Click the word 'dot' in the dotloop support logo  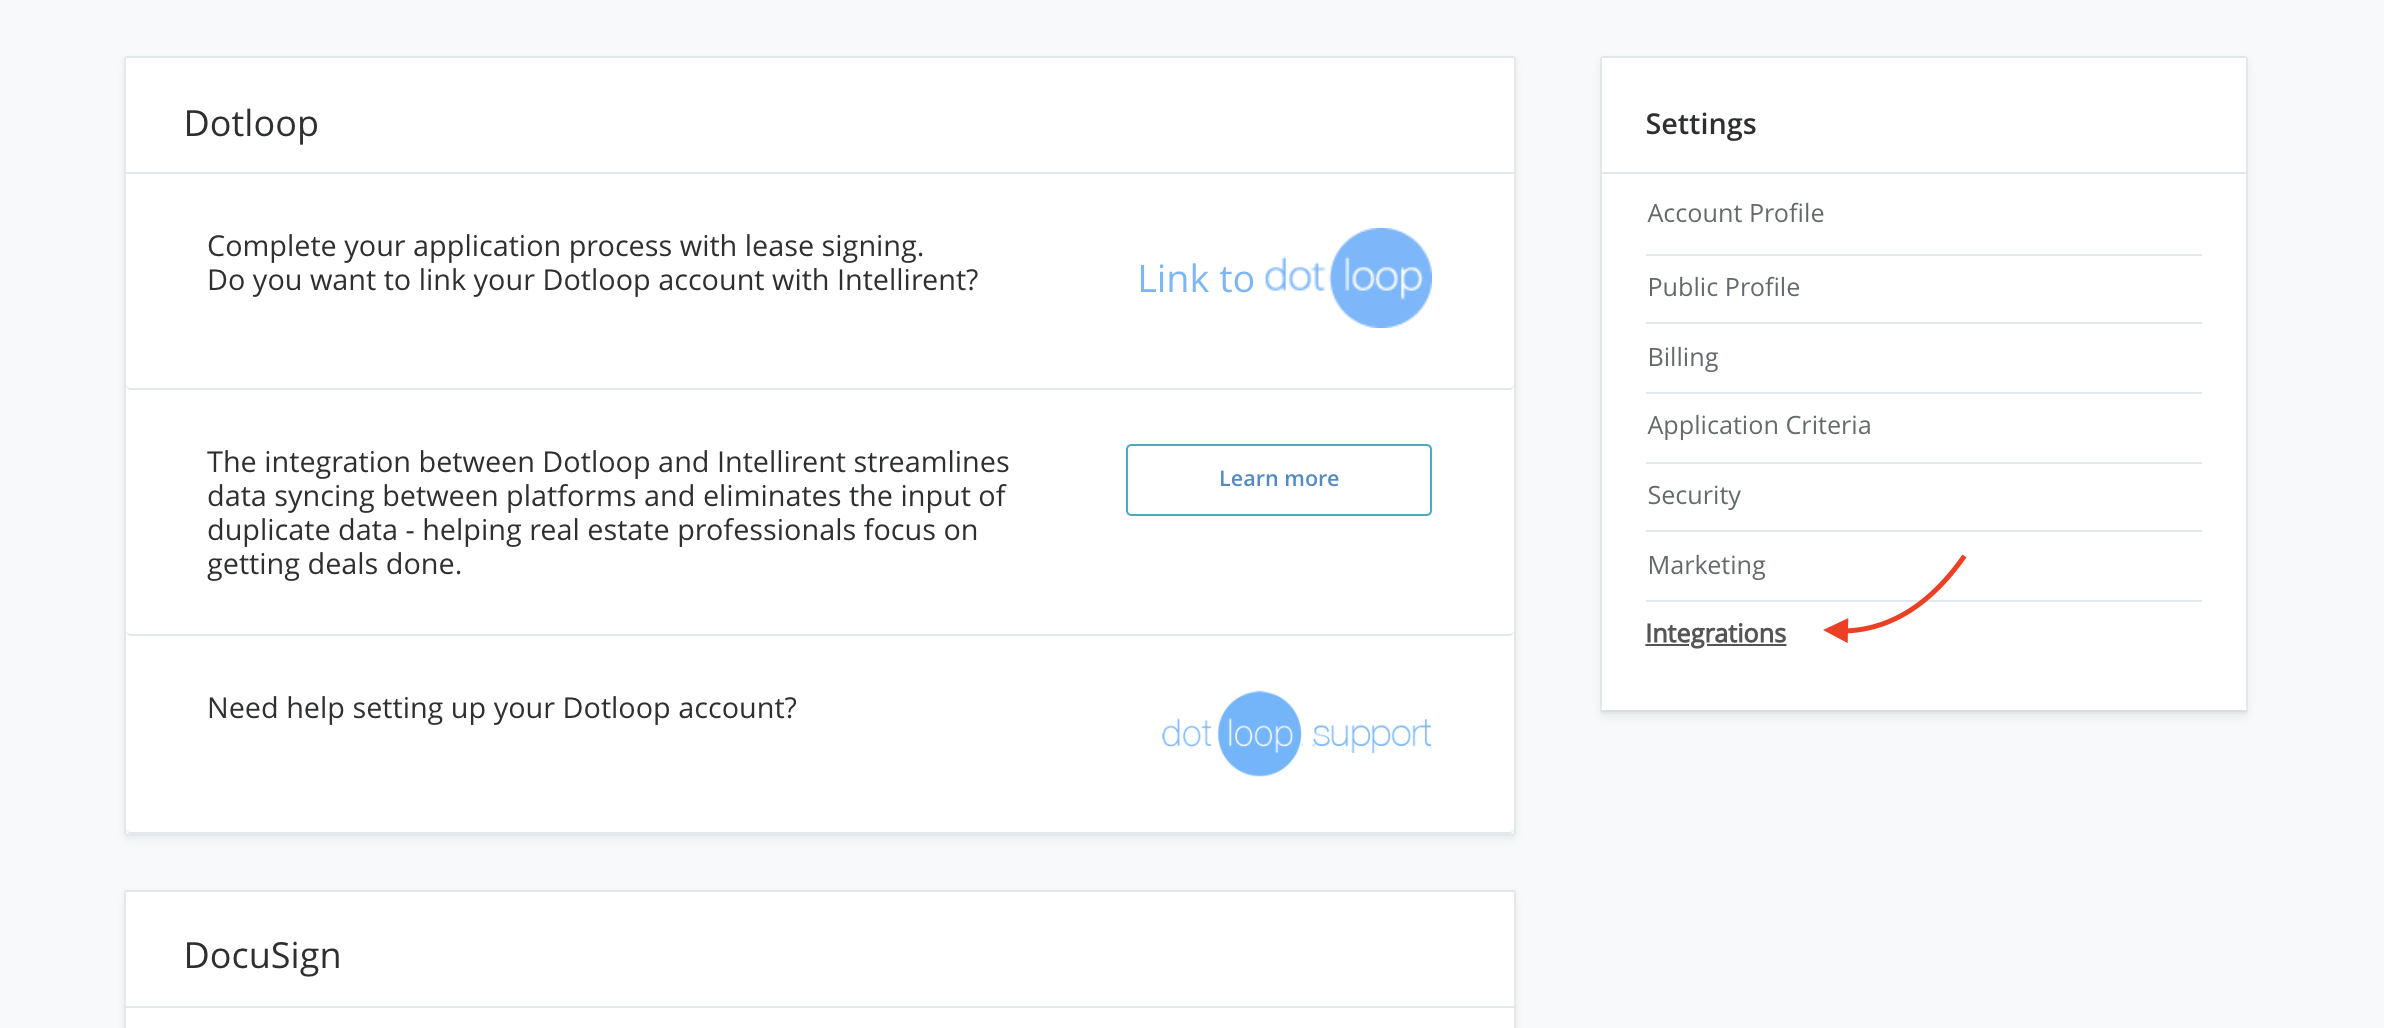click(1185, 734)
